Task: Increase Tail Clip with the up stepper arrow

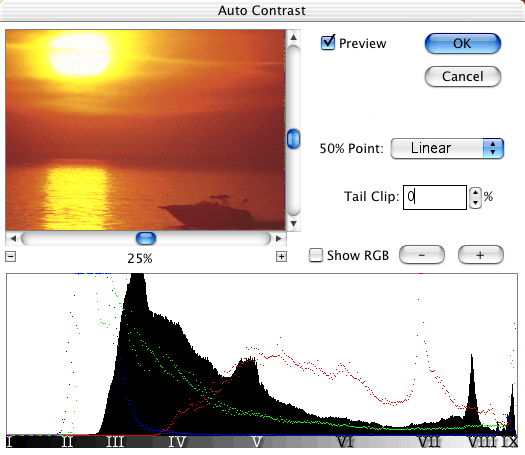Action: (475, 193)
